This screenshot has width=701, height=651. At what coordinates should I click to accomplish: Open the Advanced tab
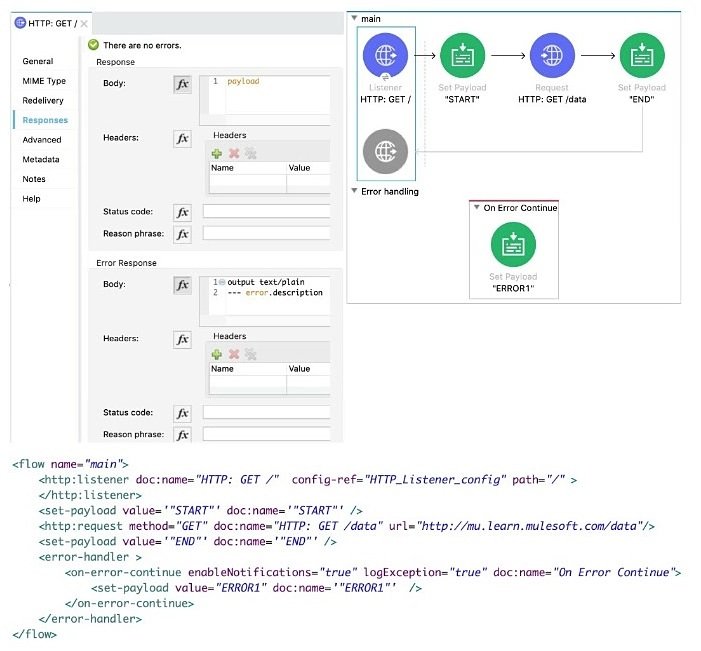tap(42, 140)
